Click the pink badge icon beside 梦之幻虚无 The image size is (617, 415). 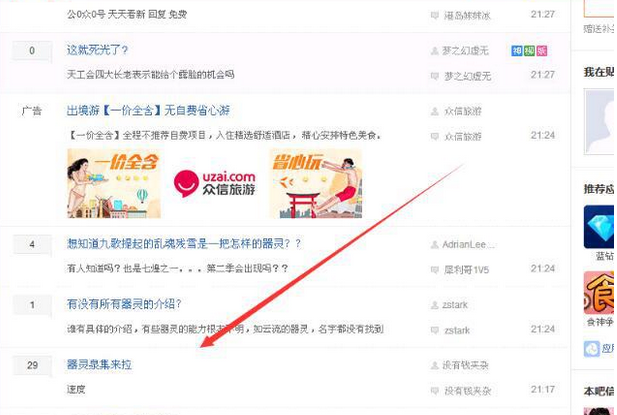point(541,51)
